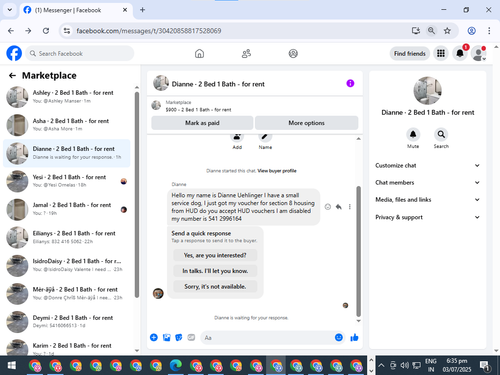Open conversation information purple icon
500x375 pixels.
(x=350, y=83)
